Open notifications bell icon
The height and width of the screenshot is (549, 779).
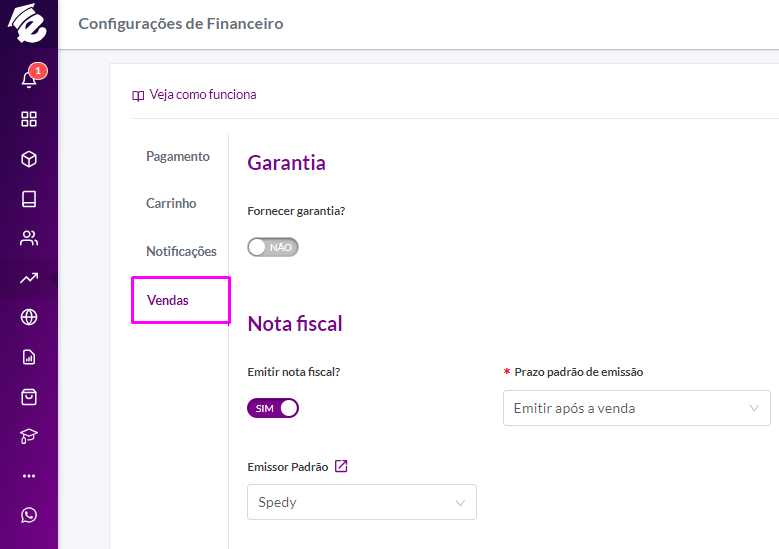[x=29, y=79]
